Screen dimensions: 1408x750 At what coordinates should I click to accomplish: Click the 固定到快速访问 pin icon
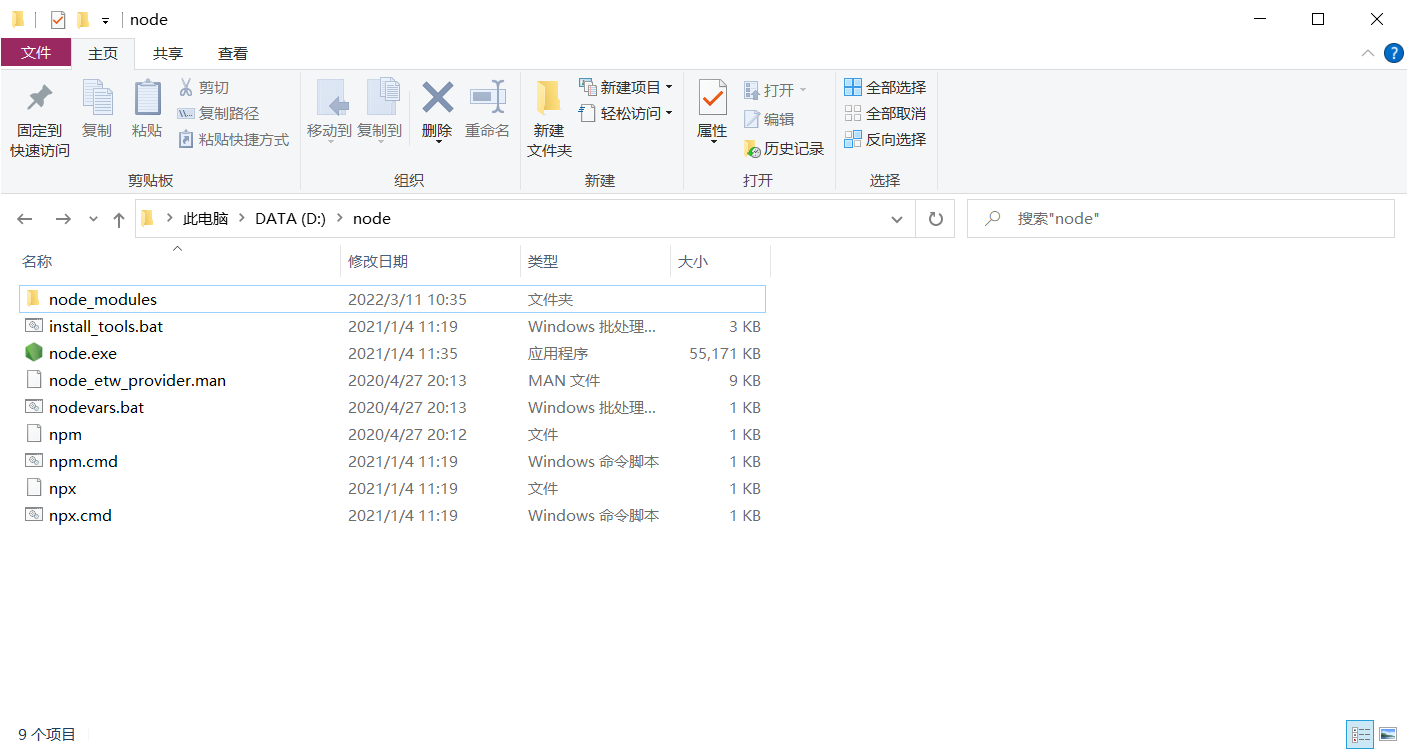coord(39,98)
